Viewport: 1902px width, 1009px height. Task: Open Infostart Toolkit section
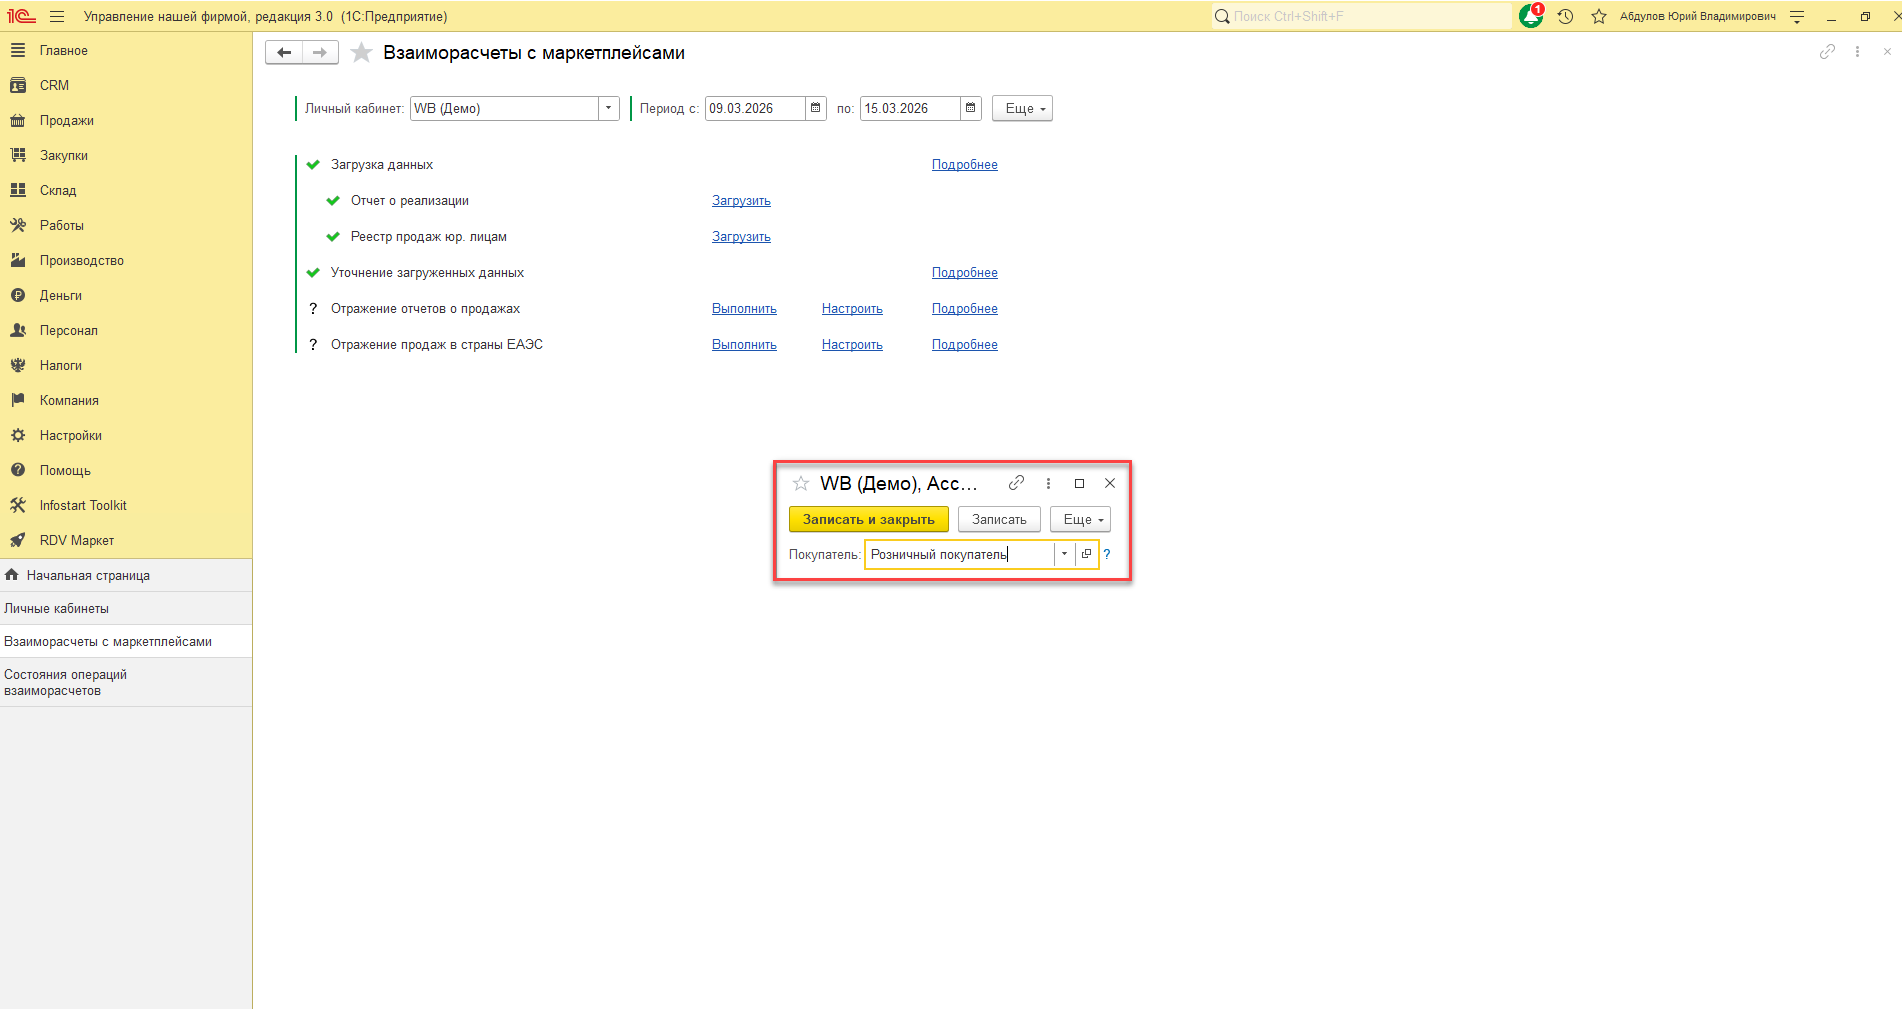[x=126, y=505]
